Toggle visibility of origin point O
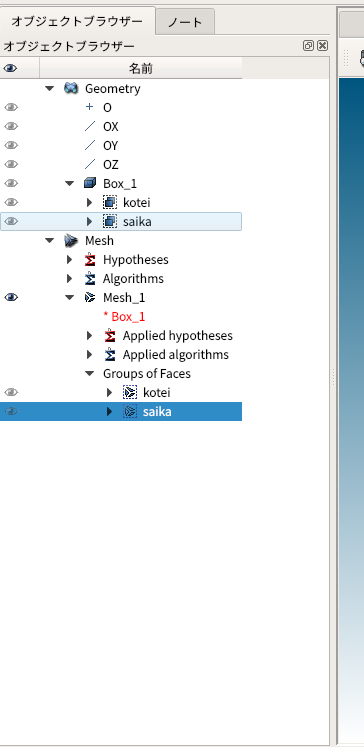364x747 pixels. pyautogui.click(x=10, y=107)
